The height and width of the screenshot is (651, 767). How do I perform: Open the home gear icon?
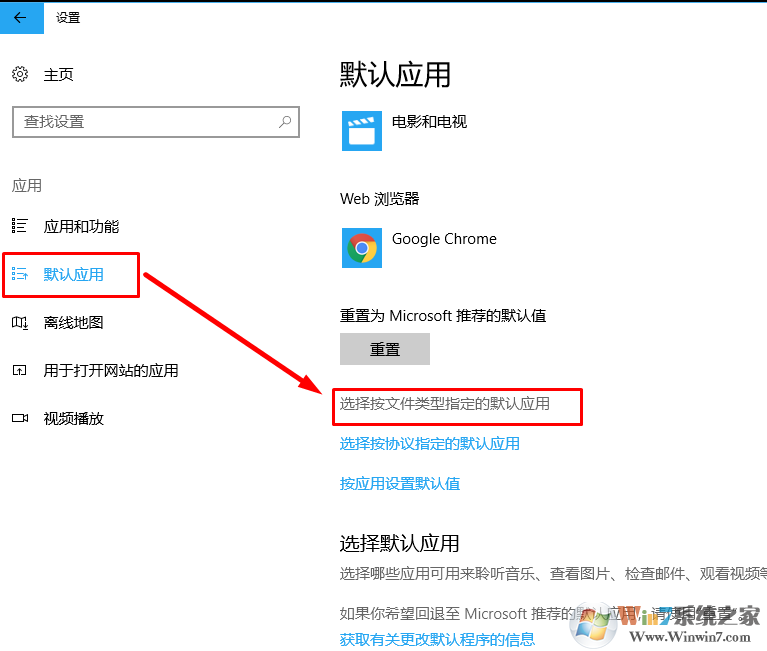click(20, 74)
